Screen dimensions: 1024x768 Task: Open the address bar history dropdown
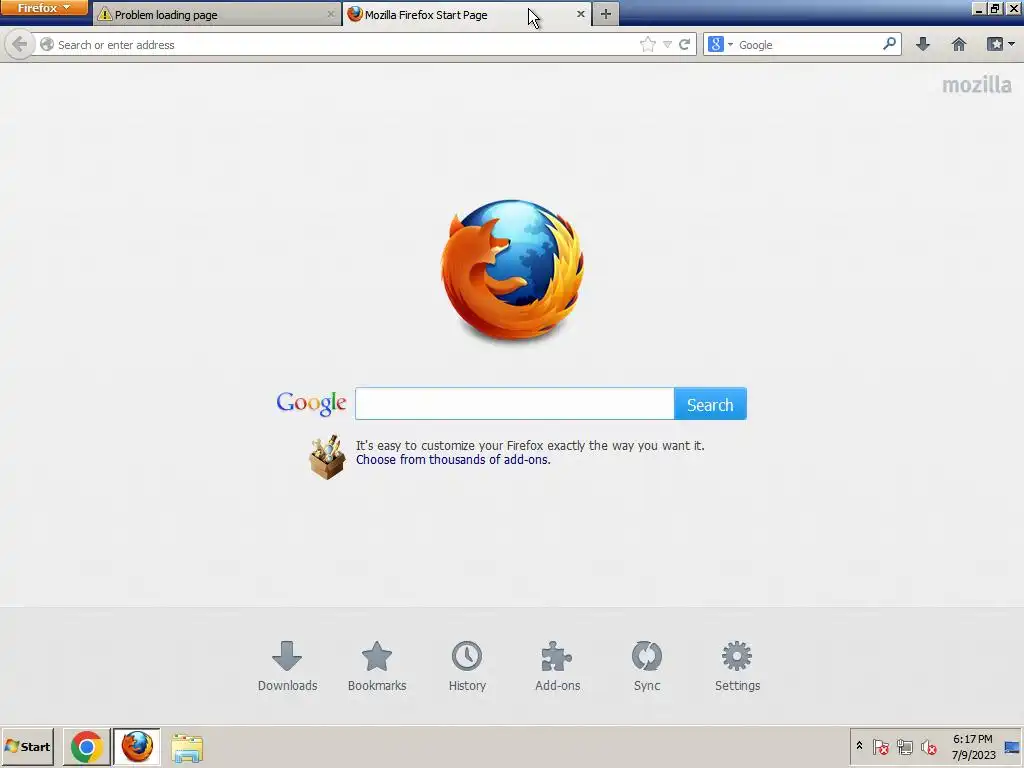coord(667,44)
